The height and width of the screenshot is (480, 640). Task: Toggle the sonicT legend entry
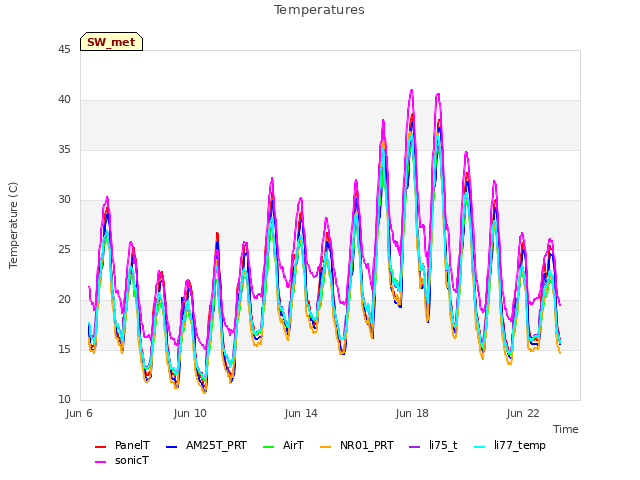[x=122, y=460]
